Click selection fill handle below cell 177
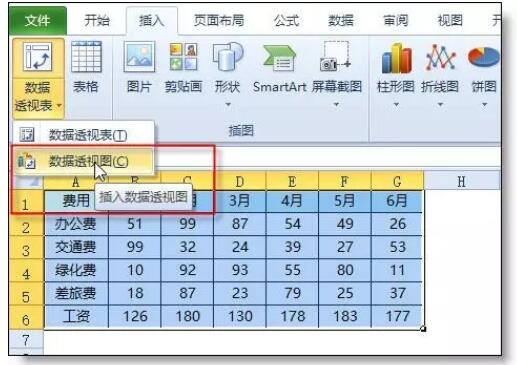The width and height of the screenshot is (517, 365). pyautogui.click(x=423, y=329)
